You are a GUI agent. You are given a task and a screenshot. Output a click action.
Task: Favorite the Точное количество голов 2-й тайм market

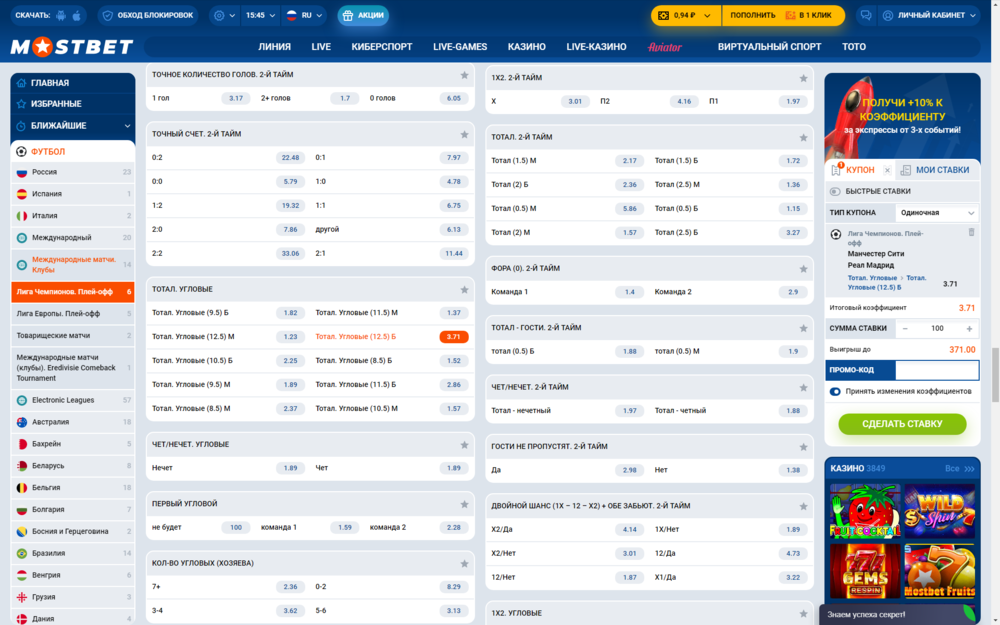[464, 75]
